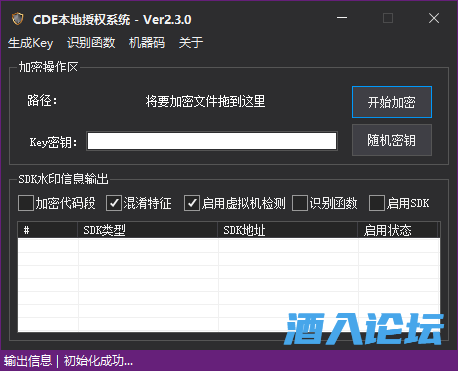
Task: Click the SDK地址 column header
Action: coord(288,230)
